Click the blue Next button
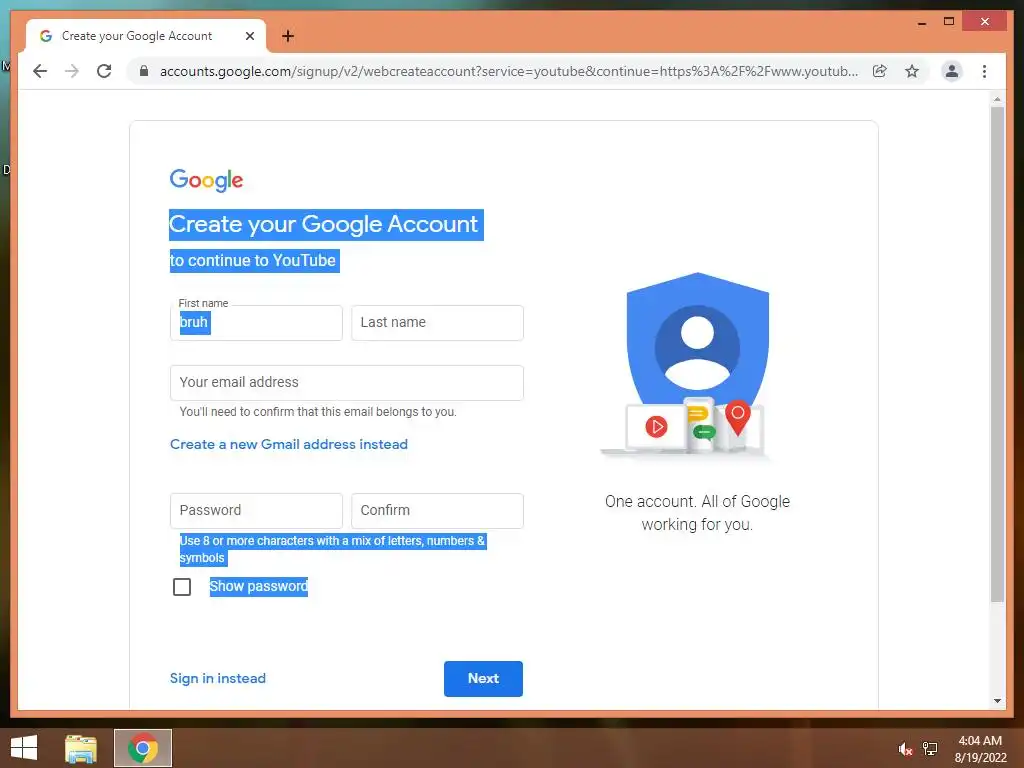The height and width of the screenshot is (768, 1024). coord(483,679)
